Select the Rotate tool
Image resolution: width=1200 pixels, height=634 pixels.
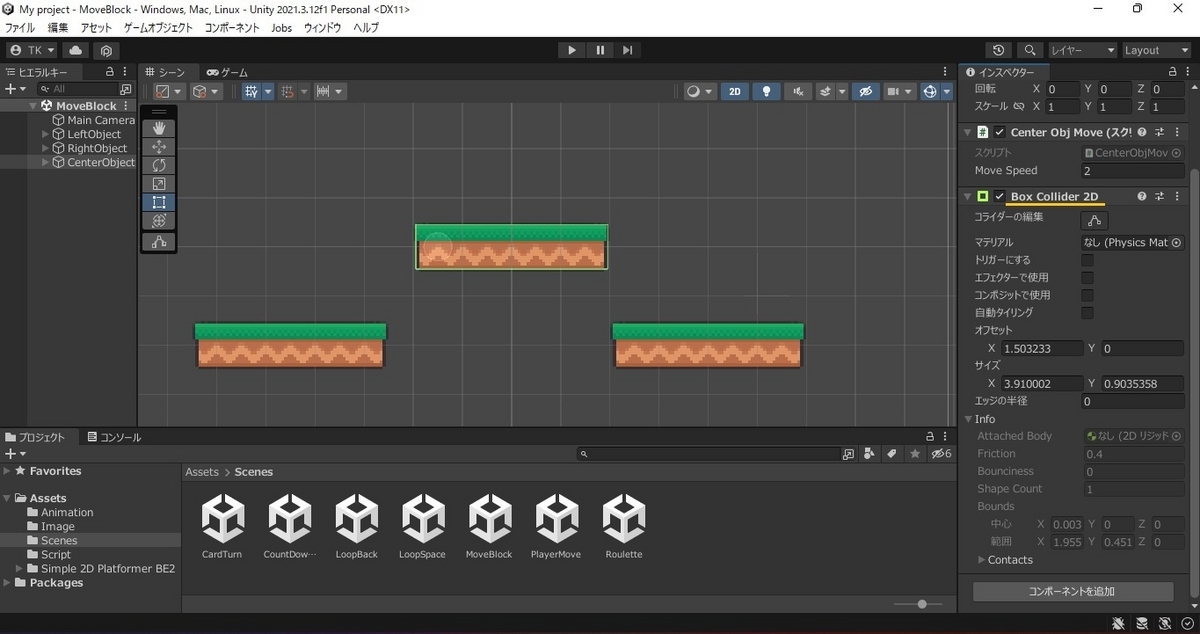(159, 165)
